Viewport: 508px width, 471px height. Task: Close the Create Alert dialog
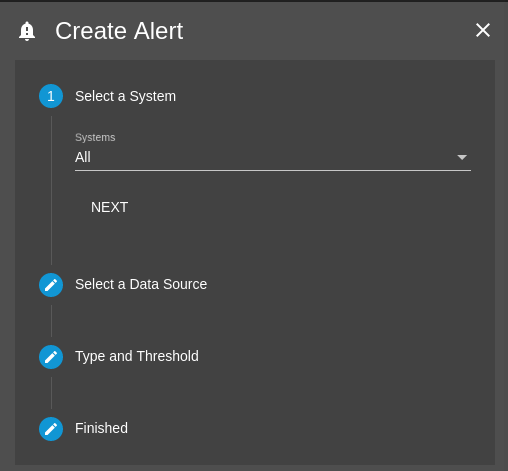click(x=483, y=30)
